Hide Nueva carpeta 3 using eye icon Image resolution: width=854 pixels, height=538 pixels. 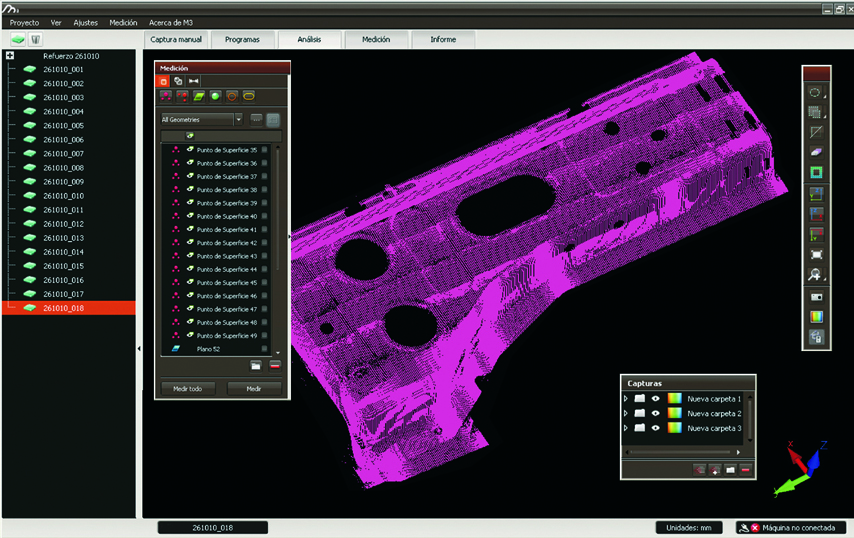pos(656,428)
